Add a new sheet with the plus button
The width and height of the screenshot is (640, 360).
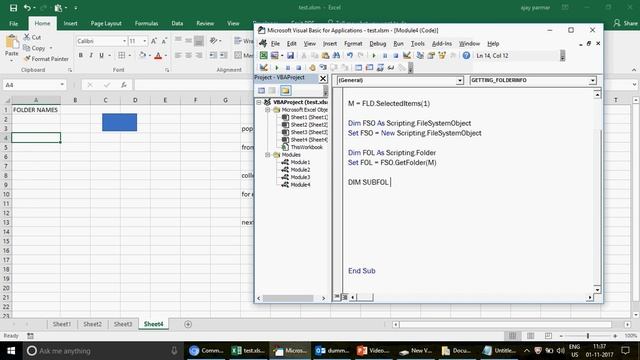(188, 324)
